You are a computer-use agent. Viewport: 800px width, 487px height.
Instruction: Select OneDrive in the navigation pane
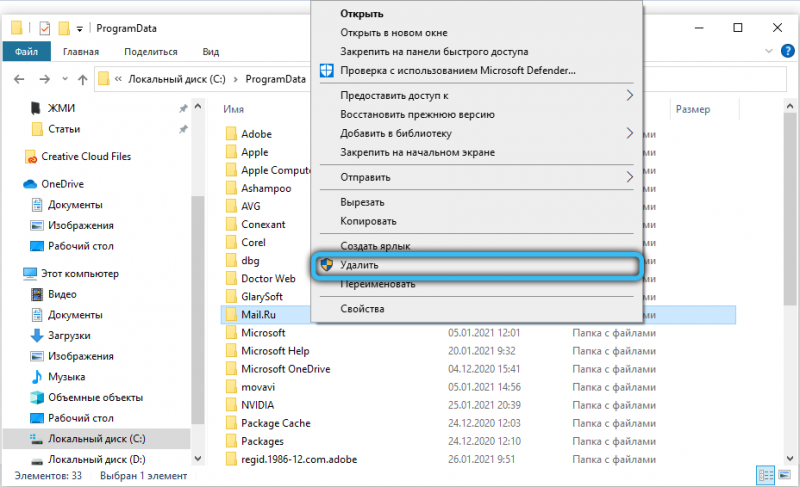62,184
